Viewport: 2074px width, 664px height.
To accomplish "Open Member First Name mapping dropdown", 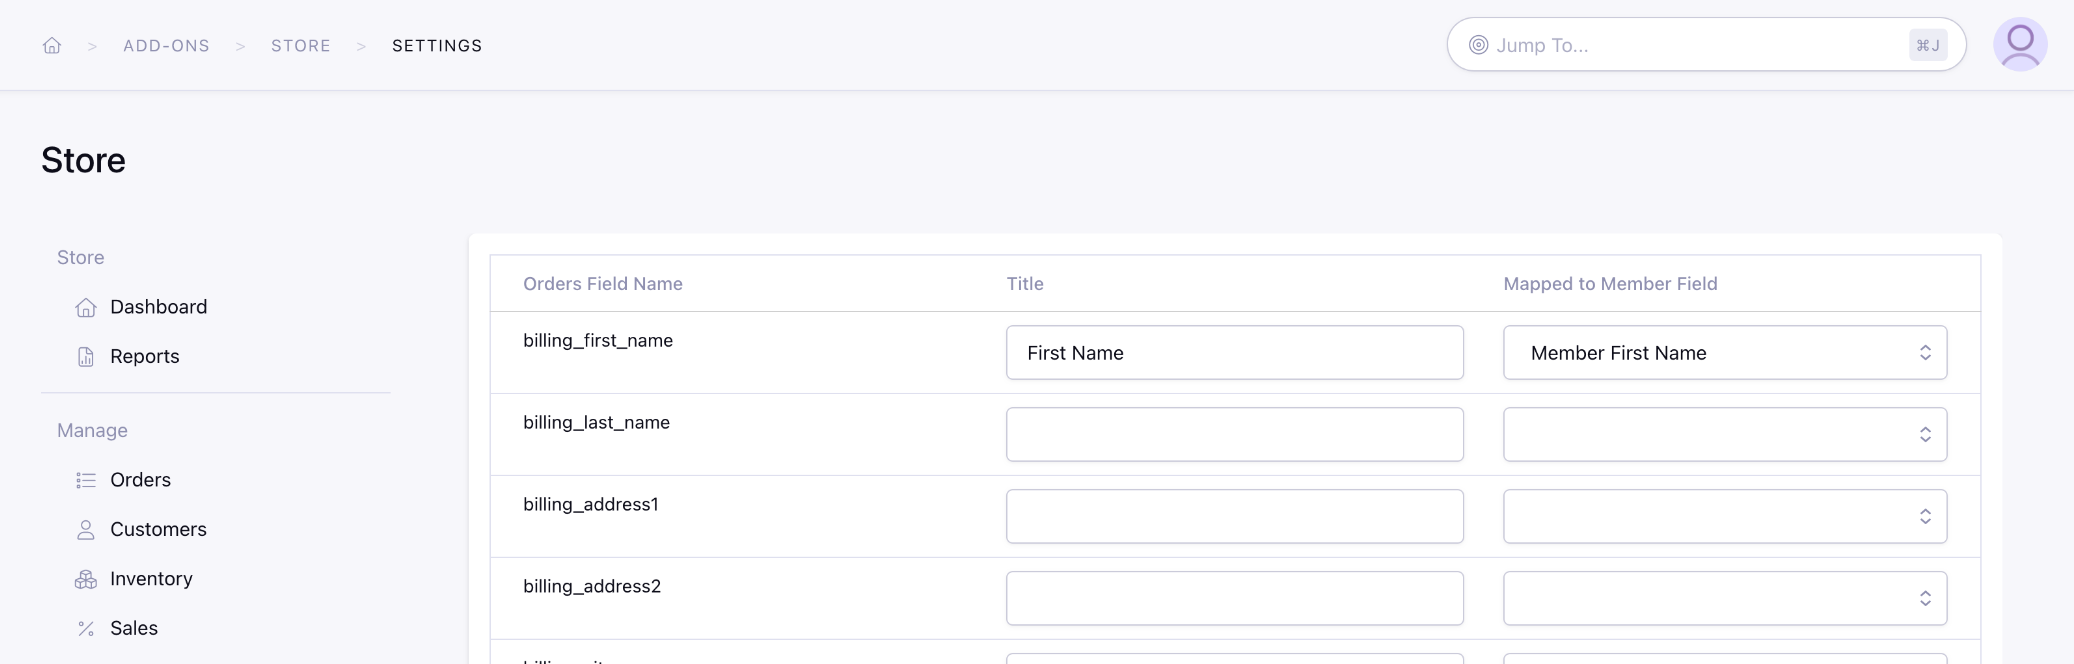I will coord(1724,353).
